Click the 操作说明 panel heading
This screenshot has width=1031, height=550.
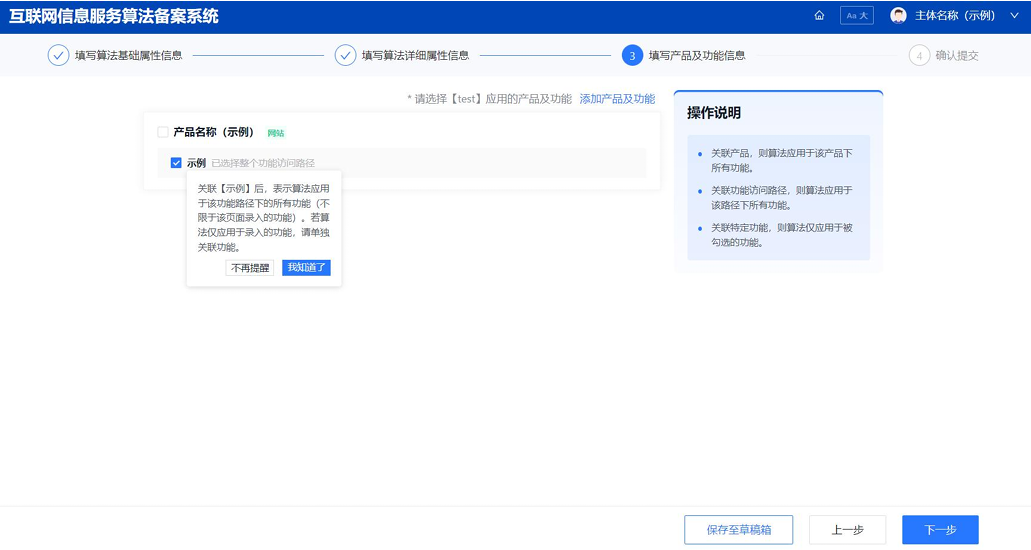(x=714, y=112)
